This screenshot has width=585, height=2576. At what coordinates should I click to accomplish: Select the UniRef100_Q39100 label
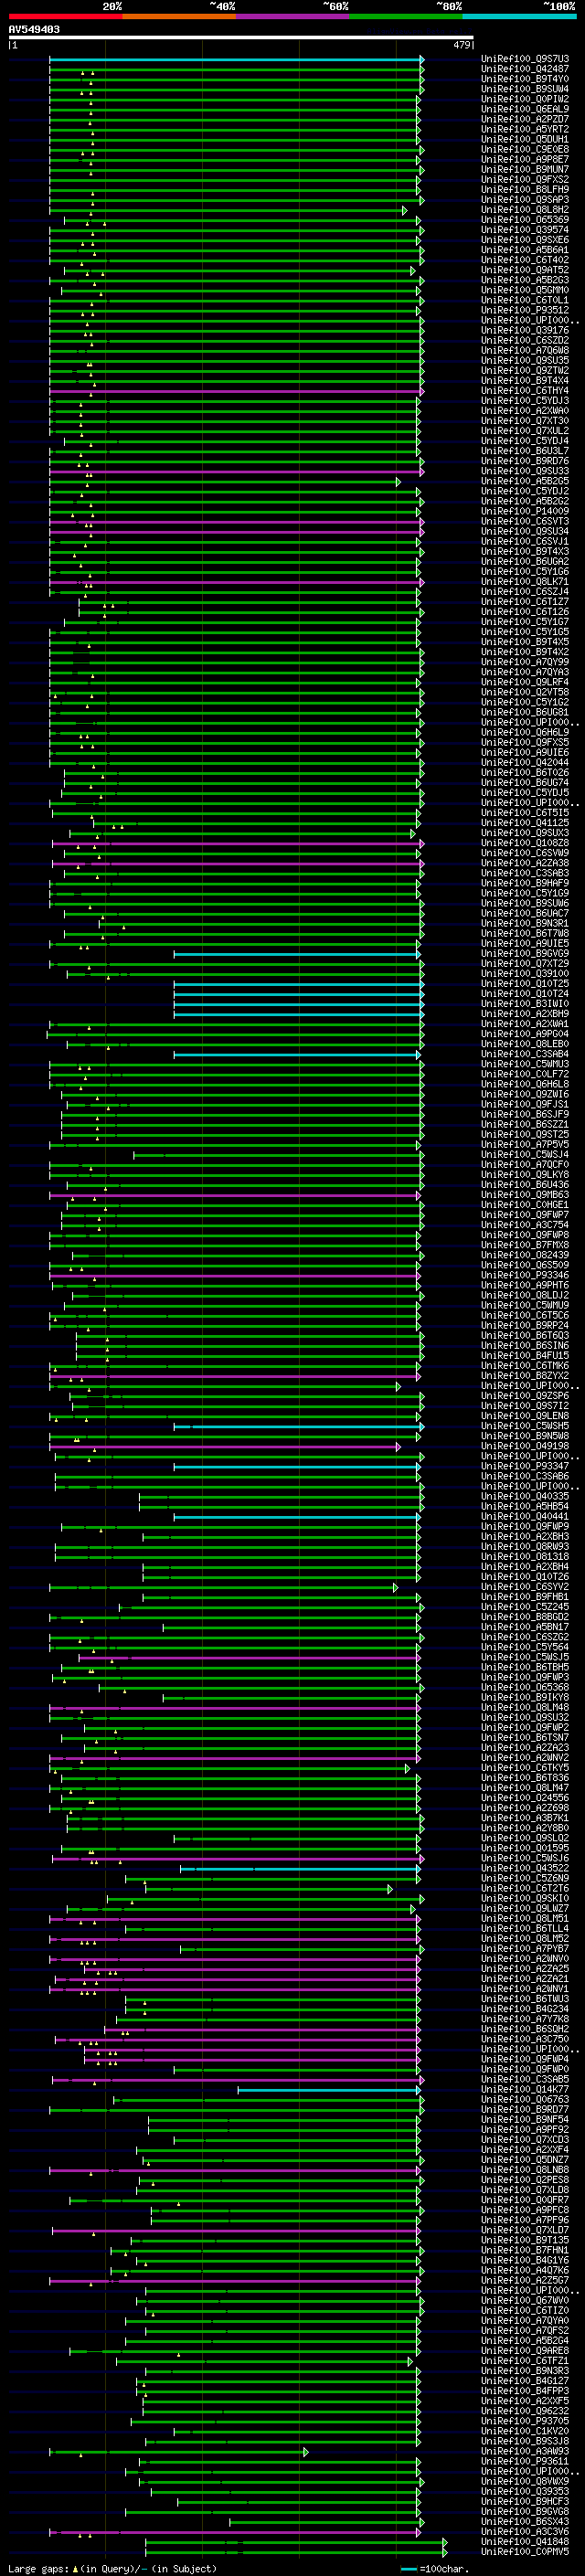525,974
